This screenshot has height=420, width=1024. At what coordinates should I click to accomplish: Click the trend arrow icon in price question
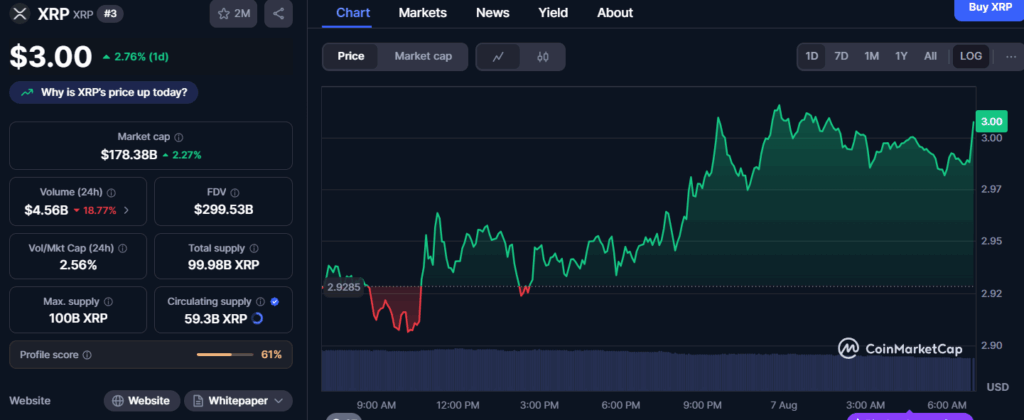27,93
